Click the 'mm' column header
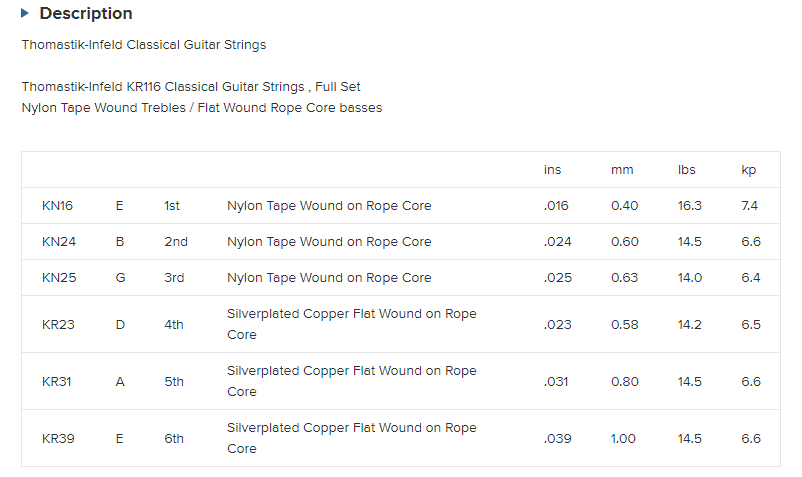Screen dimensions: 802x477 [622, 170]
